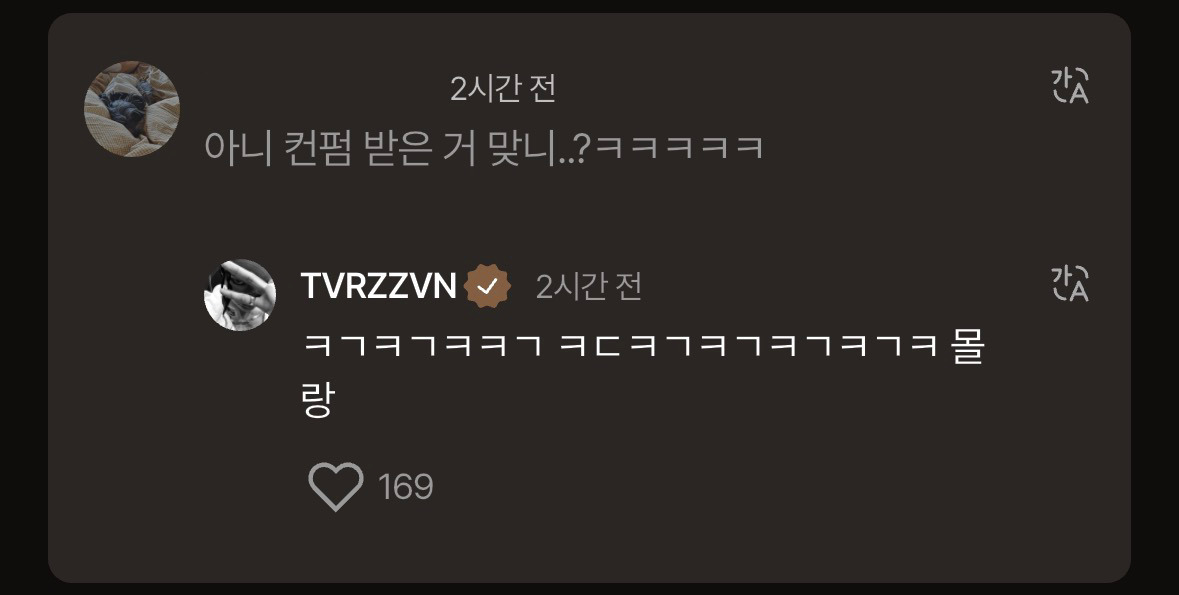Like the reply with the heart icon
Screen dimensions: 1179x595
335,487
